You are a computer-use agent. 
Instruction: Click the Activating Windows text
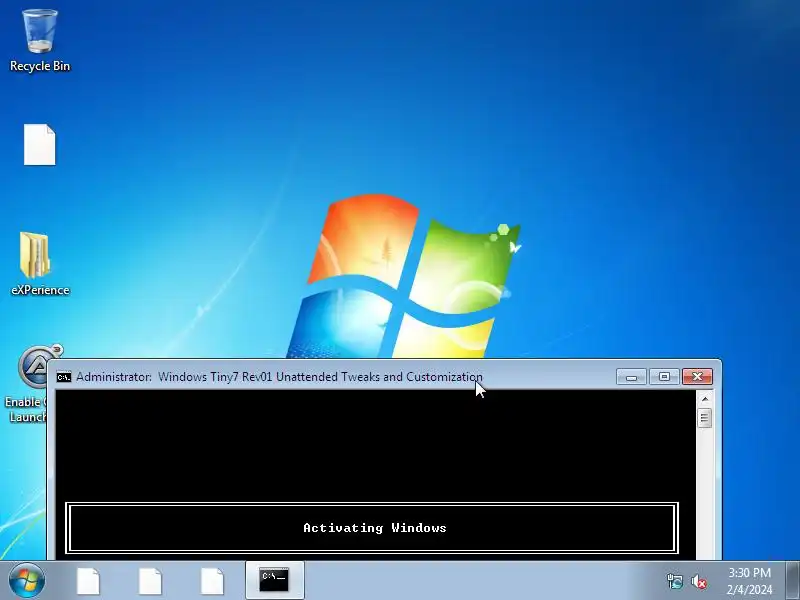coord(374,528)
